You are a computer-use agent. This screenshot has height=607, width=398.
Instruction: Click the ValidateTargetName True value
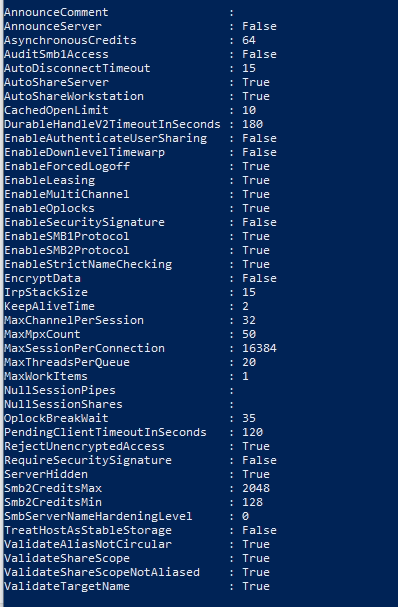pos(256,586)
